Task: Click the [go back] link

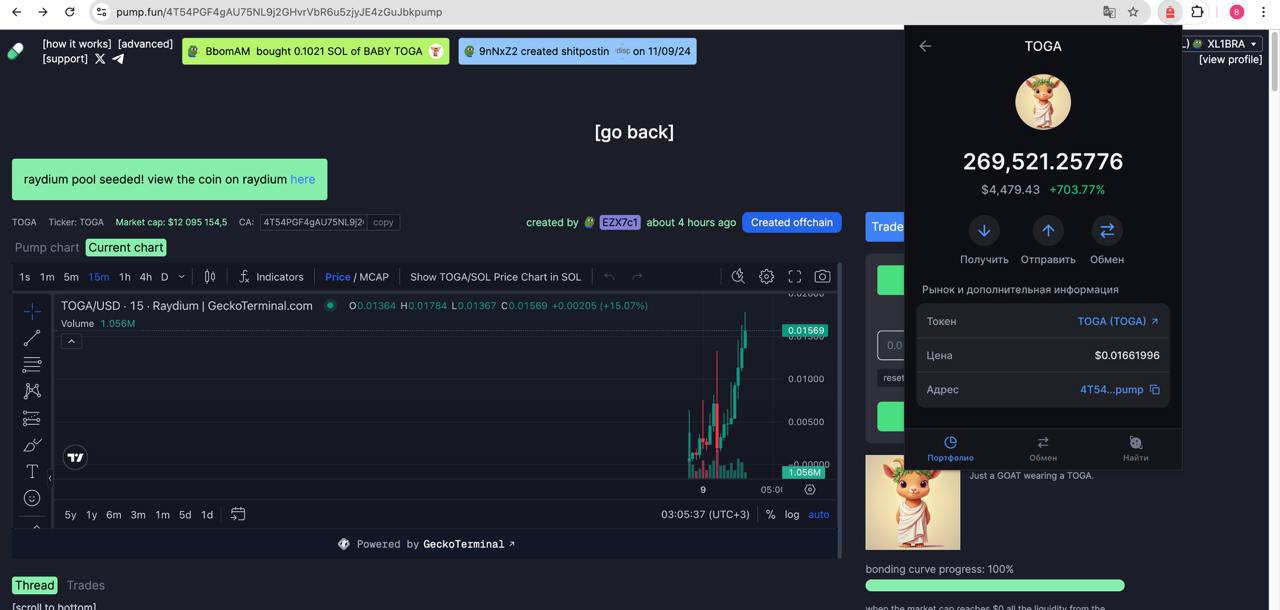Action: click(x=634, y=132)
